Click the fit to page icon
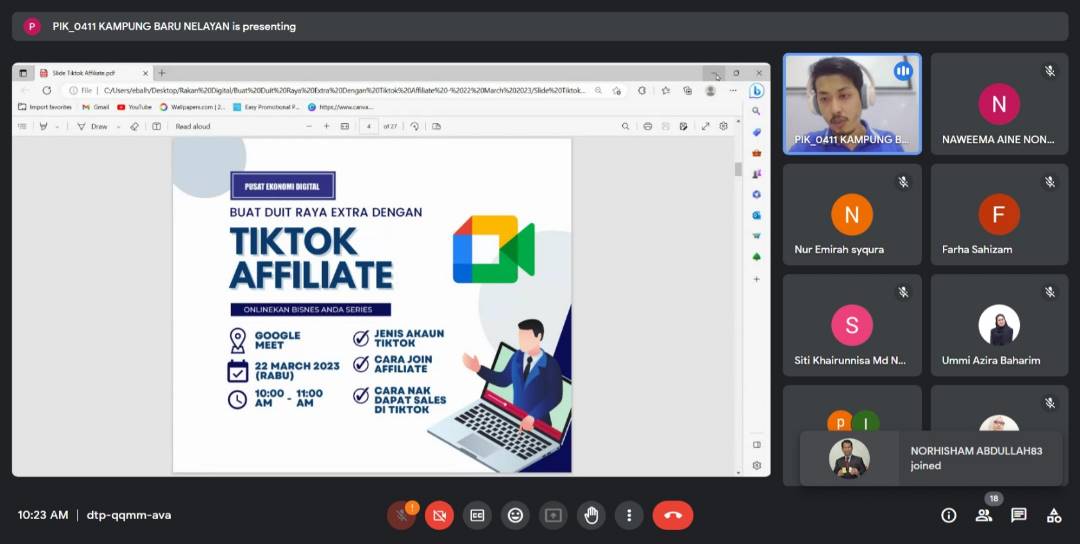This screenshot has width=1080, height=544. pos(345,126)
